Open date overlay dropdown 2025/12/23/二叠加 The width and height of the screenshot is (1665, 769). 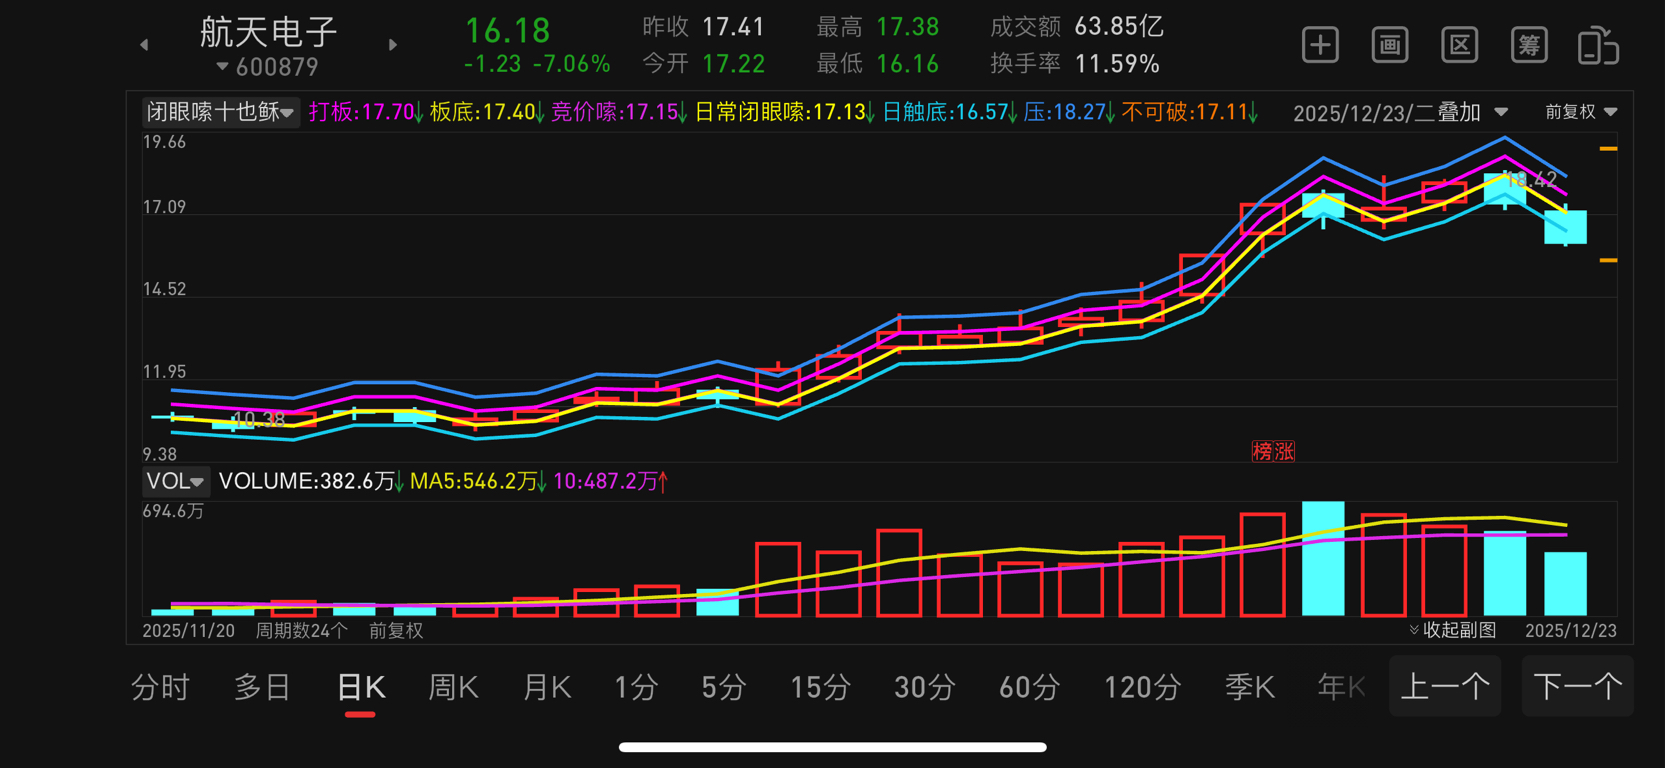[1400, 113]
